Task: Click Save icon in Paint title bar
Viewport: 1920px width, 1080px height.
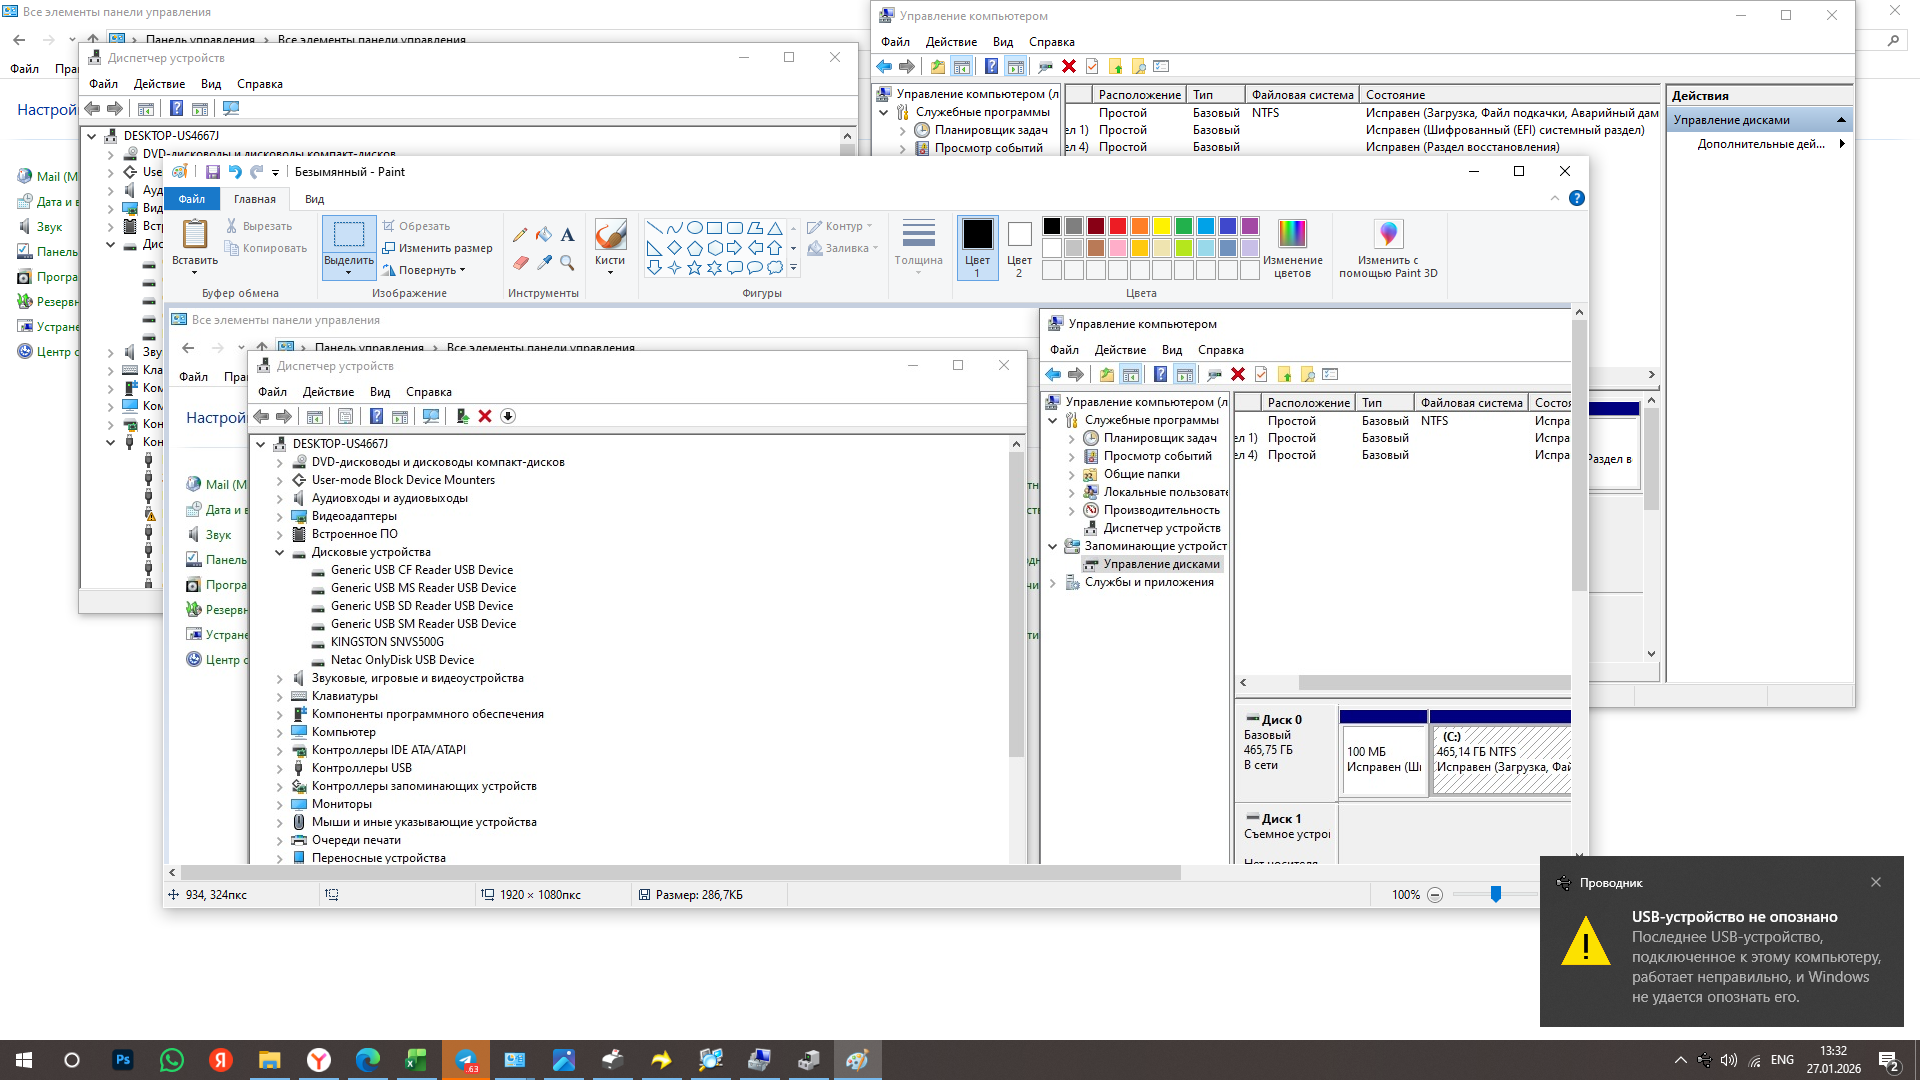Action: [212, 172]
